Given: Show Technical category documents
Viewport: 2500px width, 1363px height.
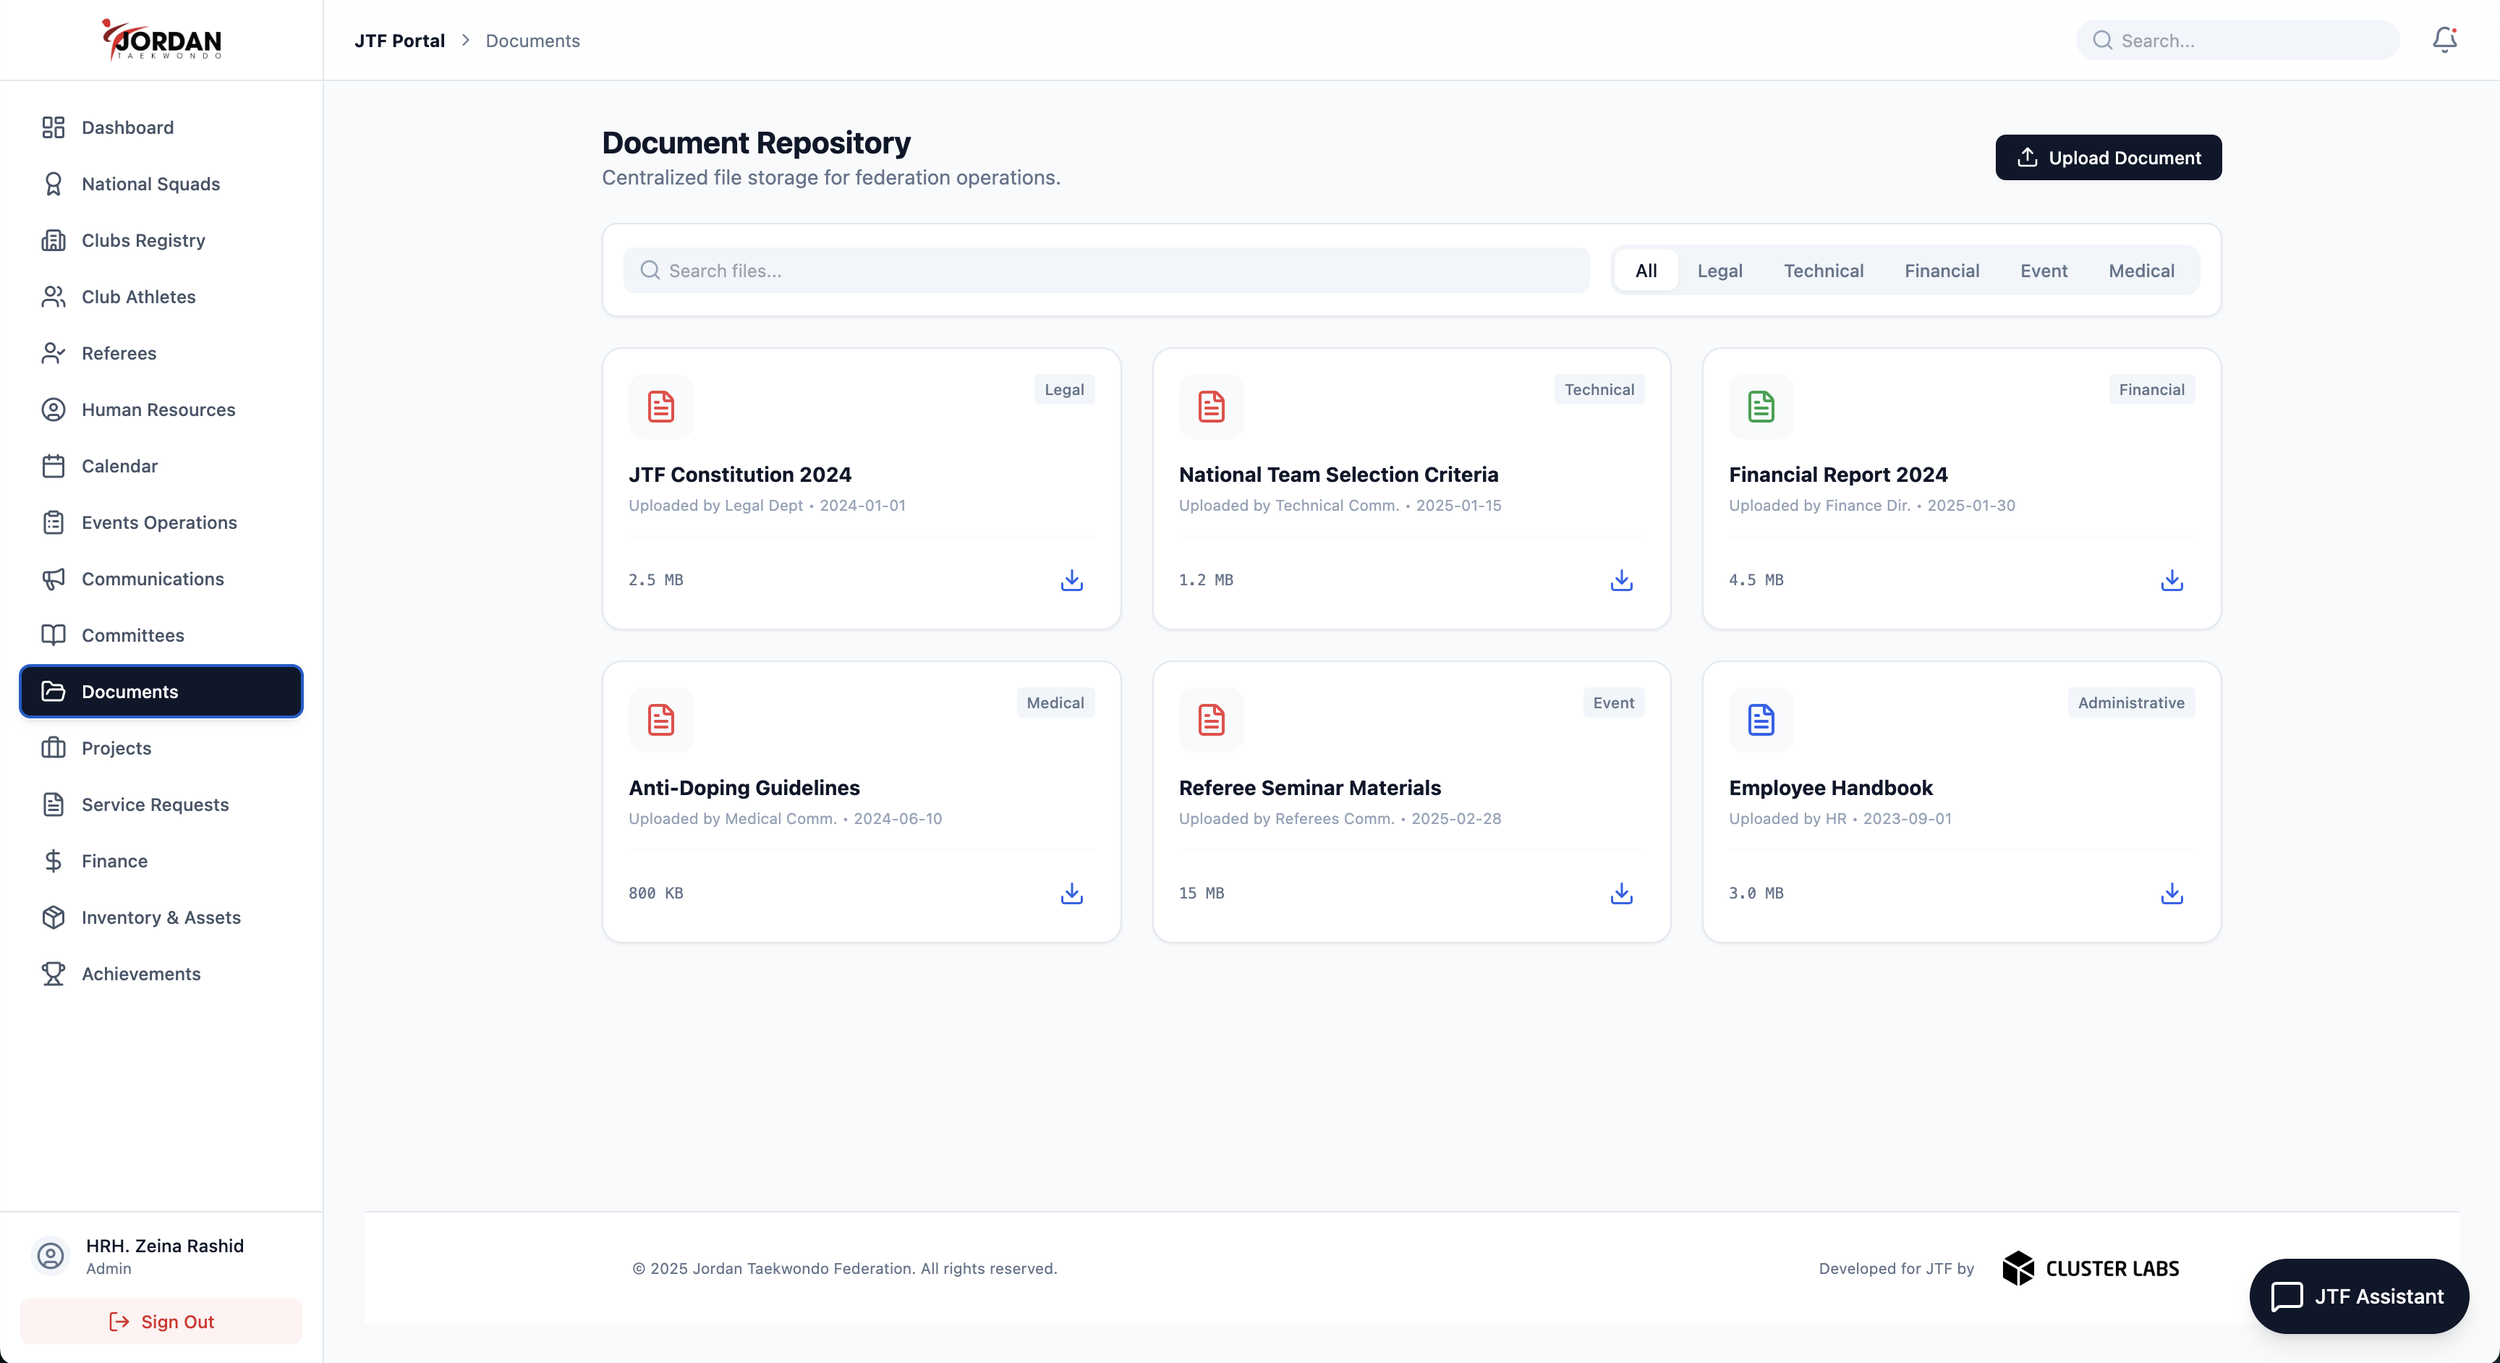Looking at the screenshot, I should [x=1823, y=270].
